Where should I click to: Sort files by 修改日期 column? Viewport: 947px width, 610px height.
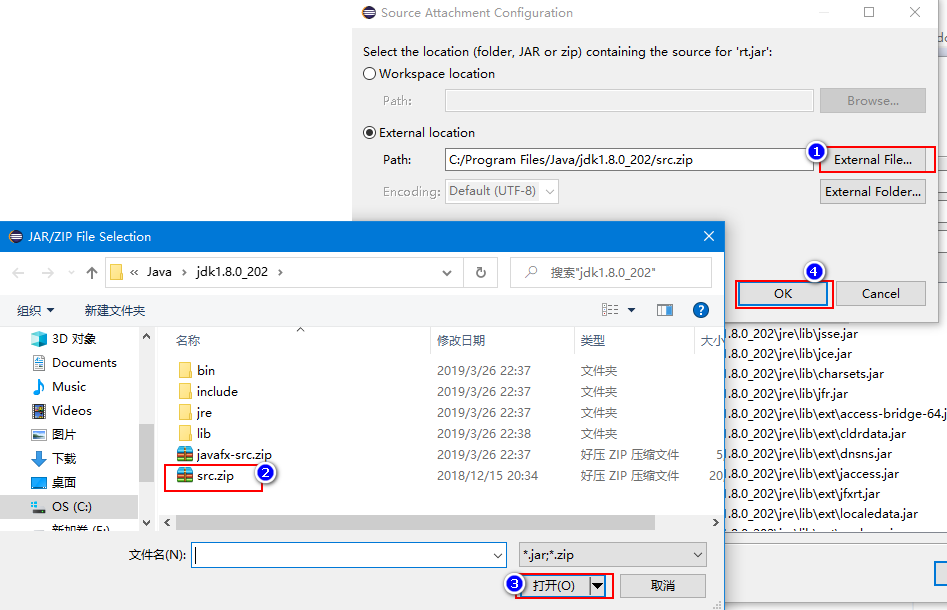point(461,341)
